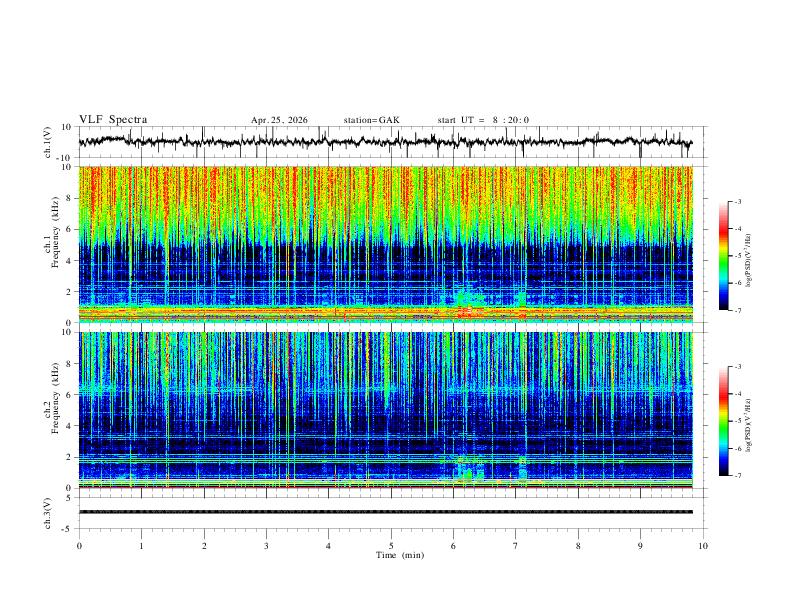The image size is (792, 612).
Task: Click the ch.2 emission burst near minute 6
Action: point(469,468)
